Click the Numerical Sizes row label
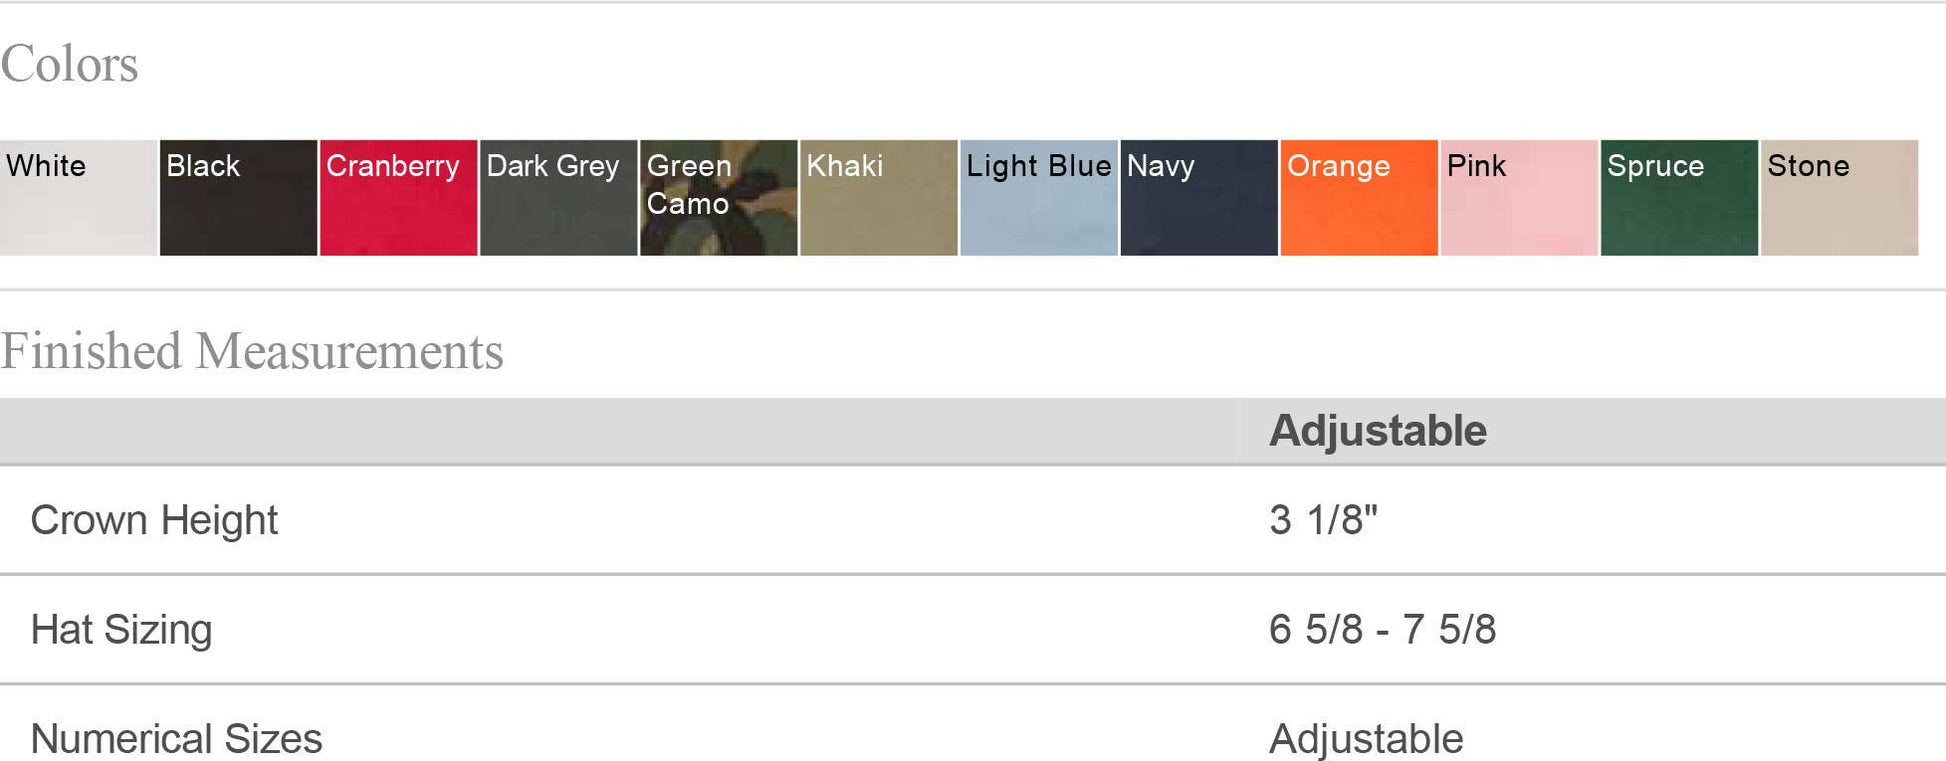 click(176, 739)
